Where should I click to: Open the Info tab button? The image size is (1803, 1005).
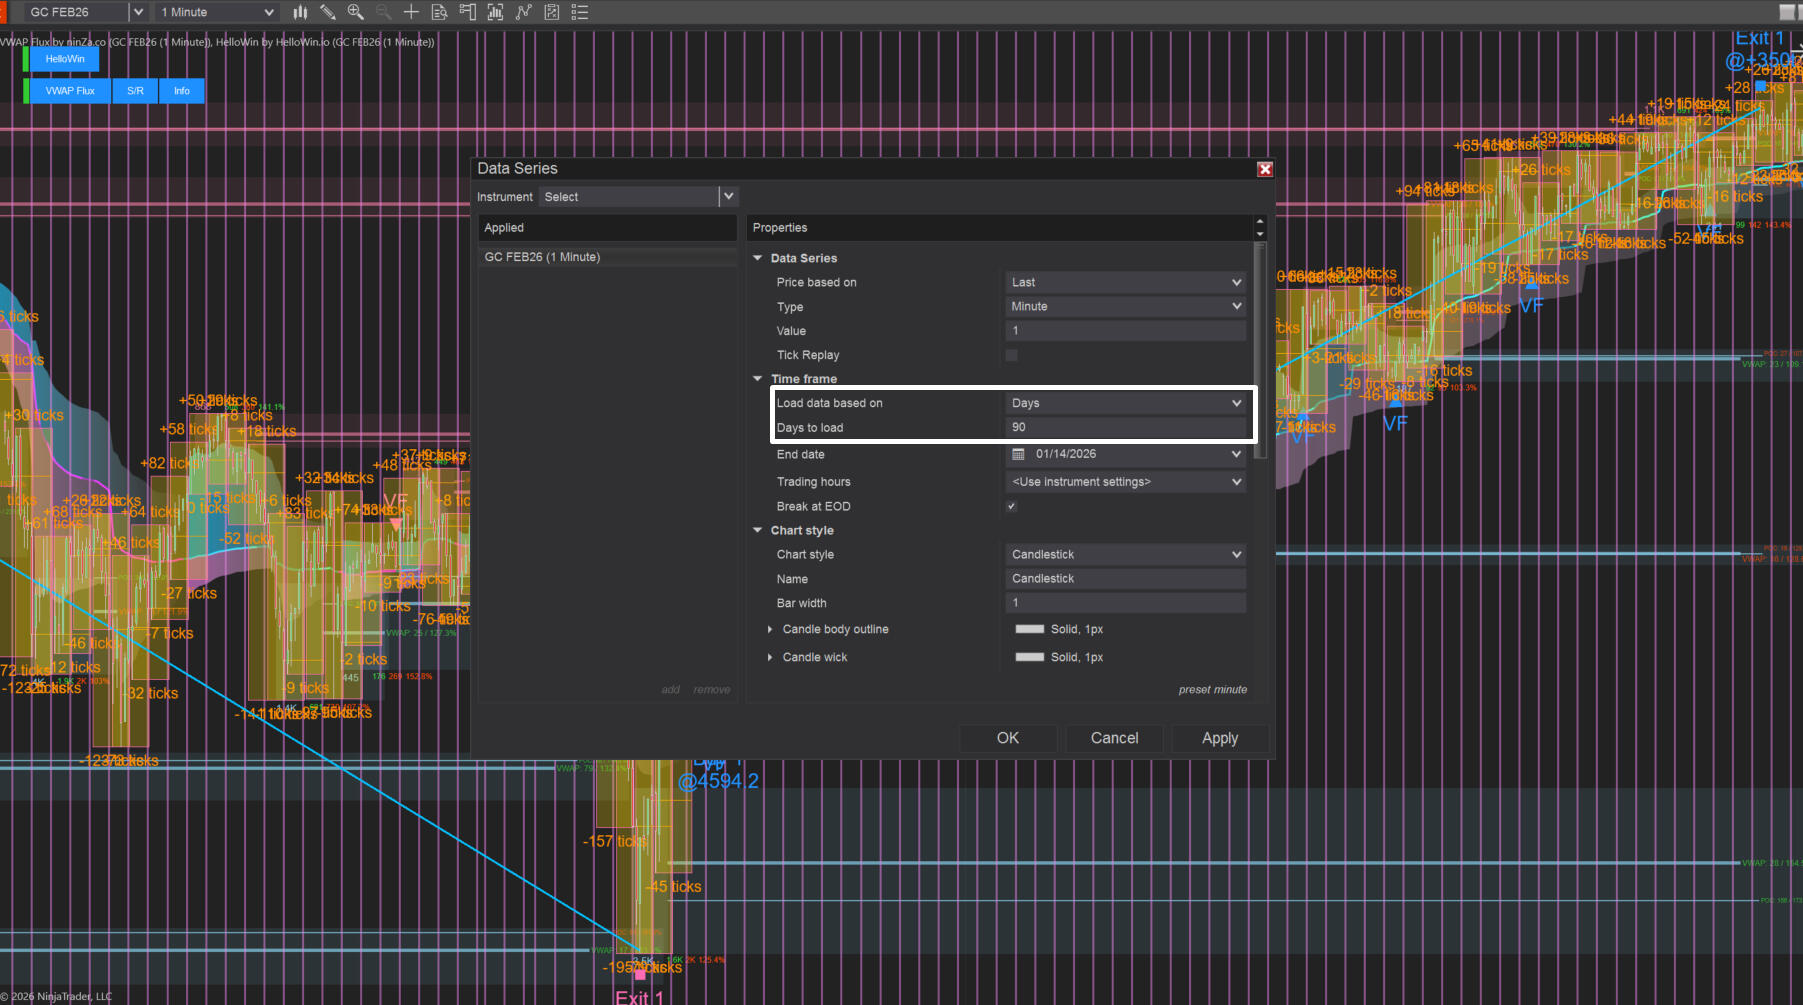coord(182,91)
